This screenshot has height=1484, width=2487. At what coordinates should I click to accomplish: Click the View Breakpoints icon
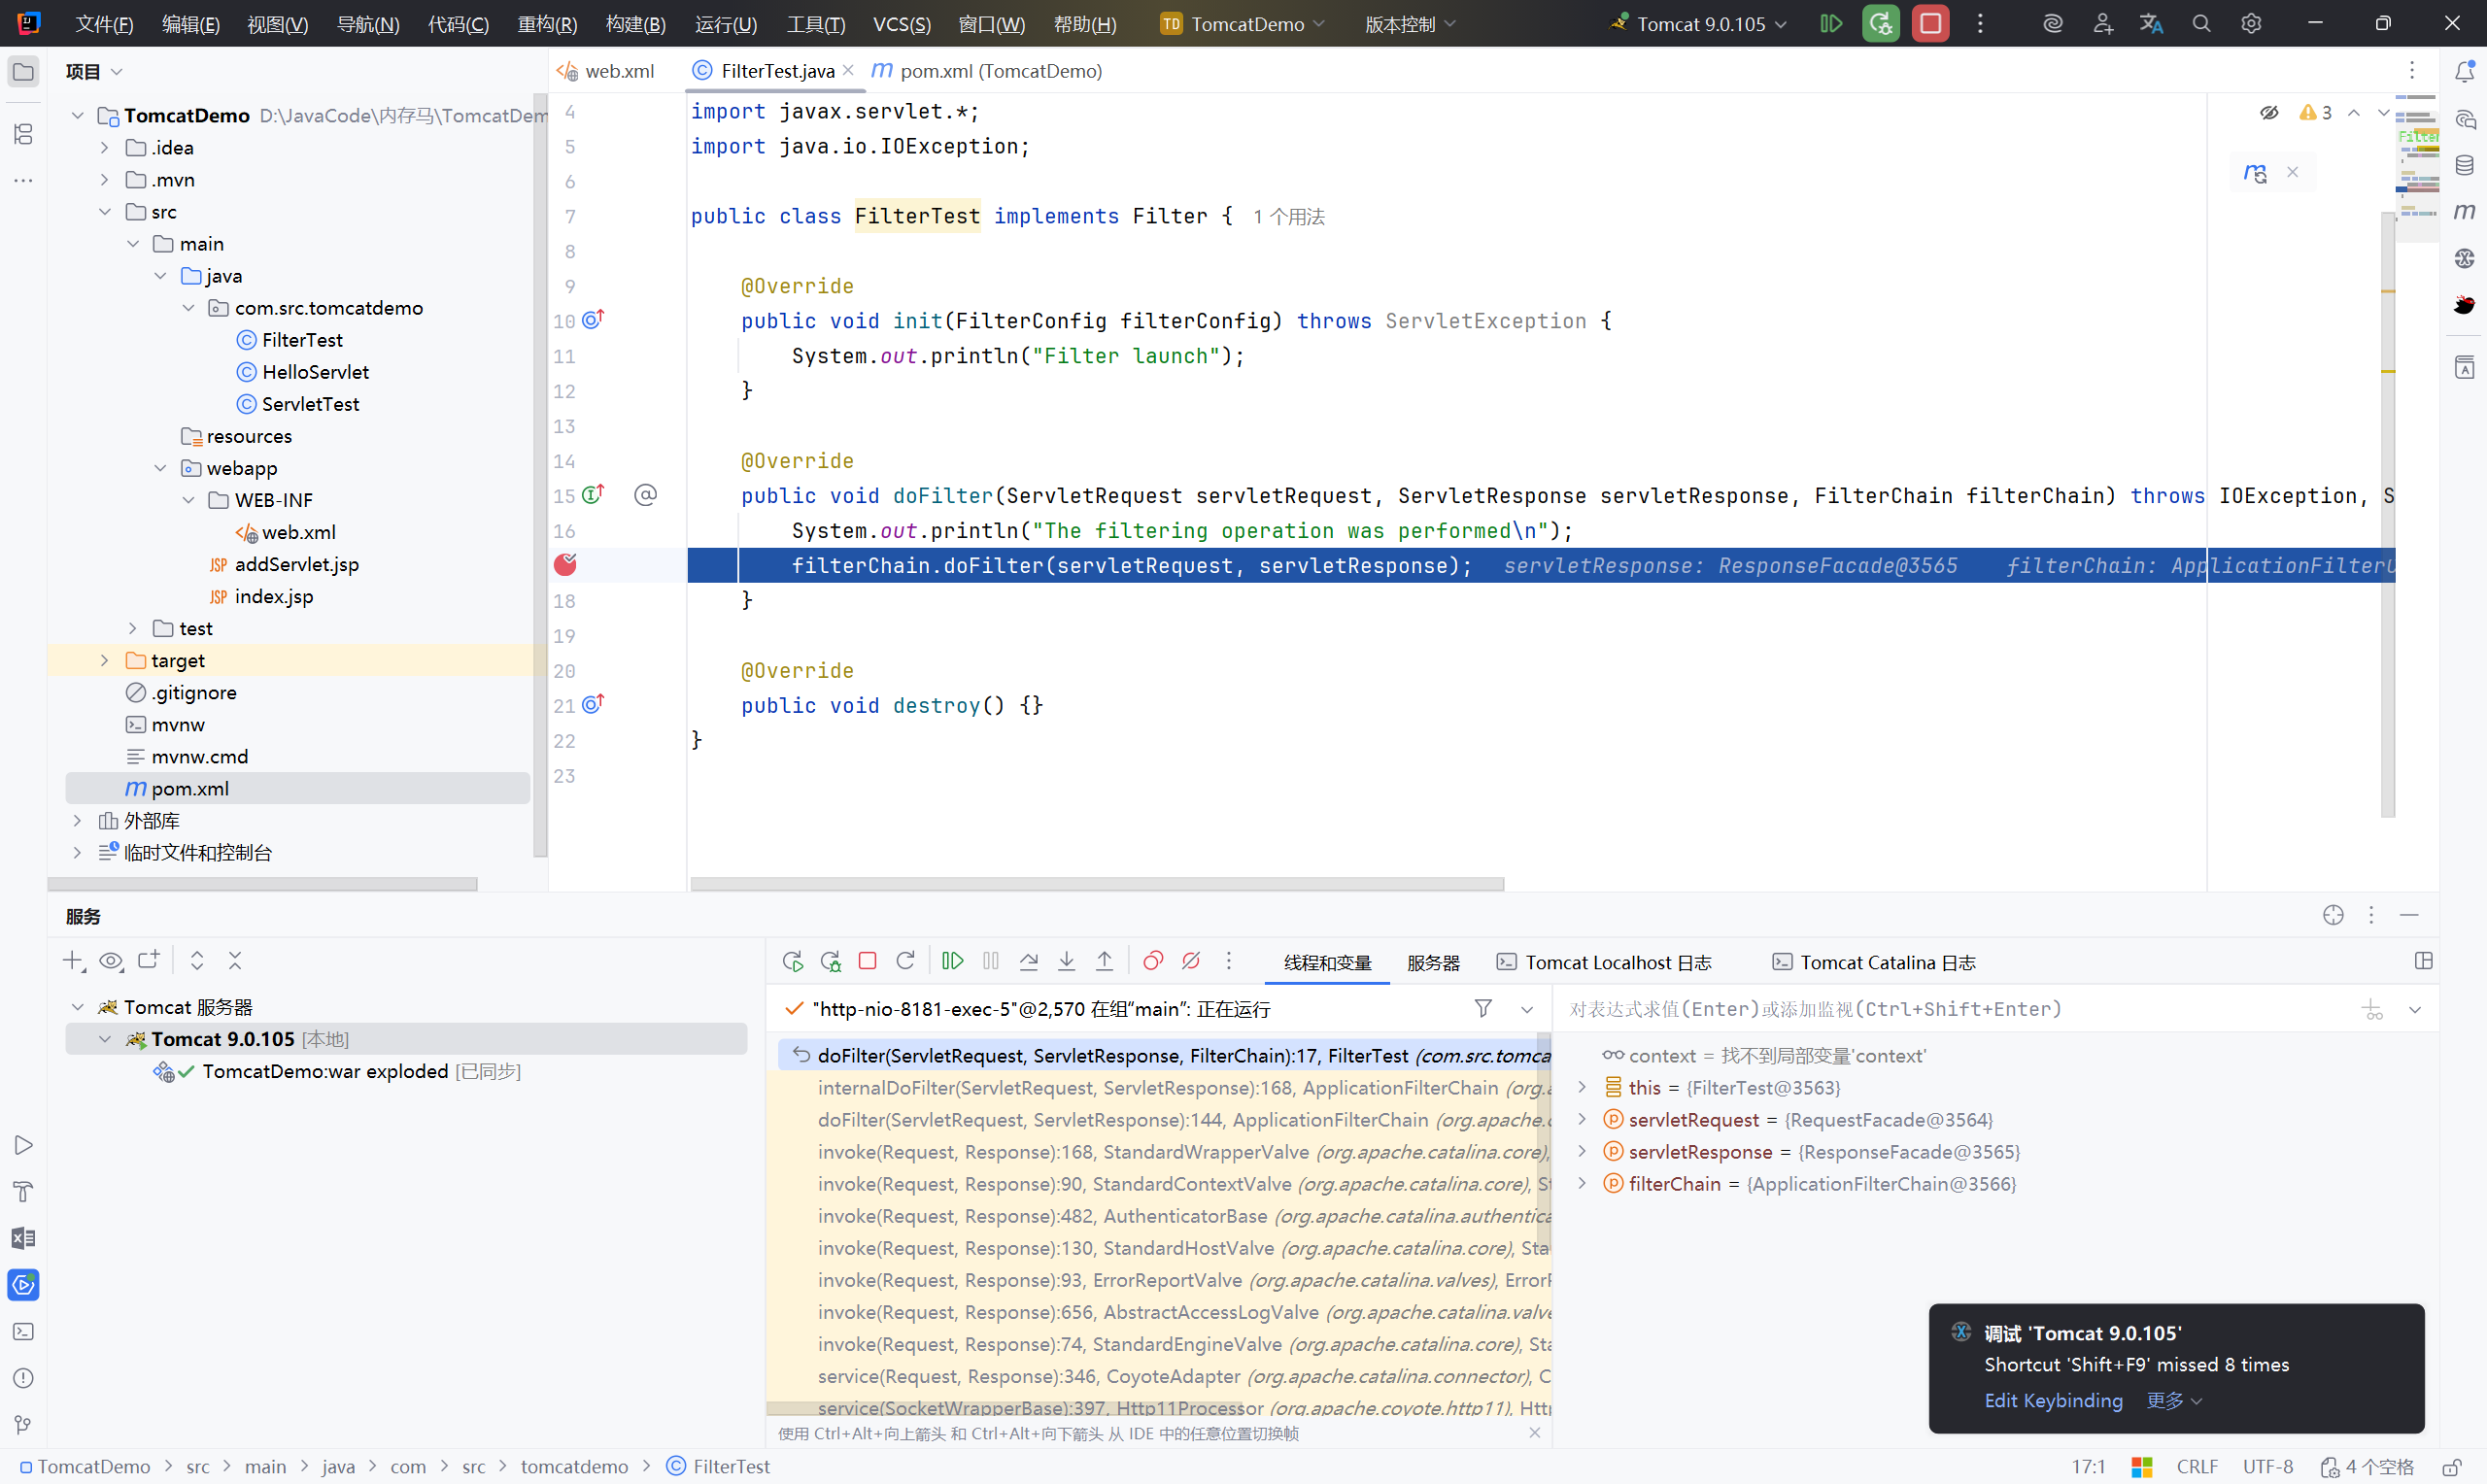point(1153,961)
